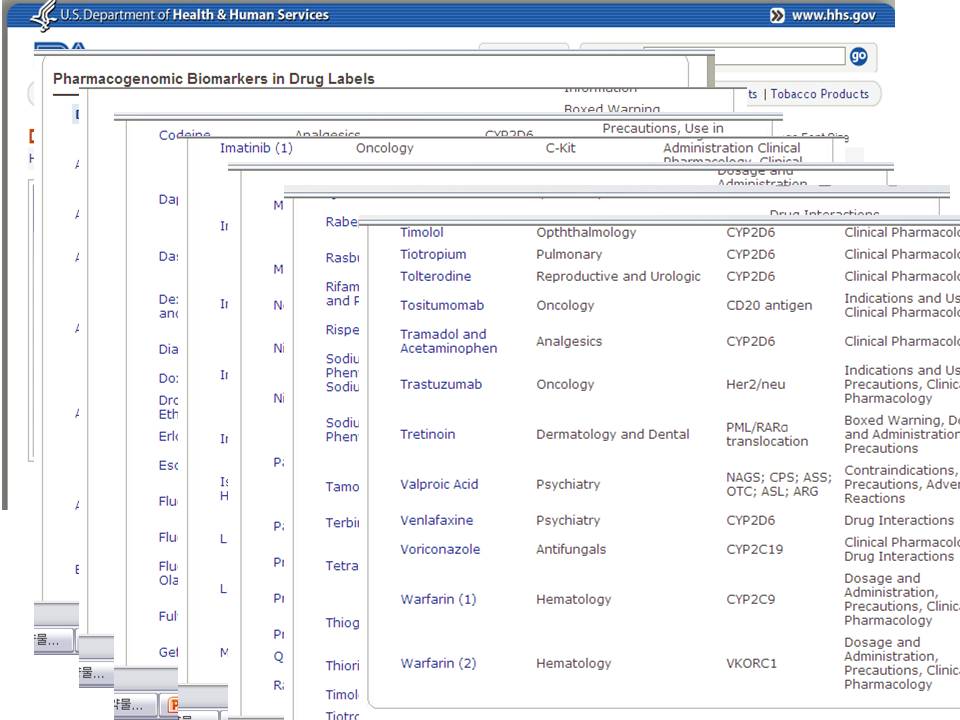
Task: Click CYP2D6 in Tramadol and Acetaminophen row
Action: 751,341
